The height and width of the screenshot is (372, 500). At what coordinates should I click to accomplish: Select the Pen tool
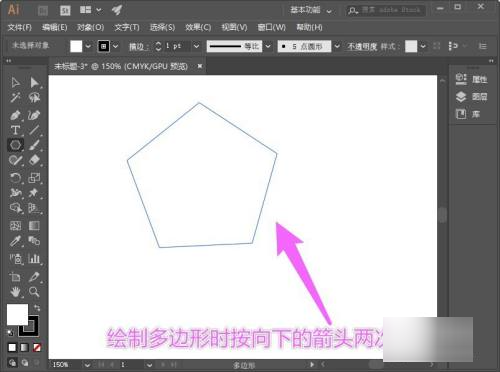coord(15,115)
